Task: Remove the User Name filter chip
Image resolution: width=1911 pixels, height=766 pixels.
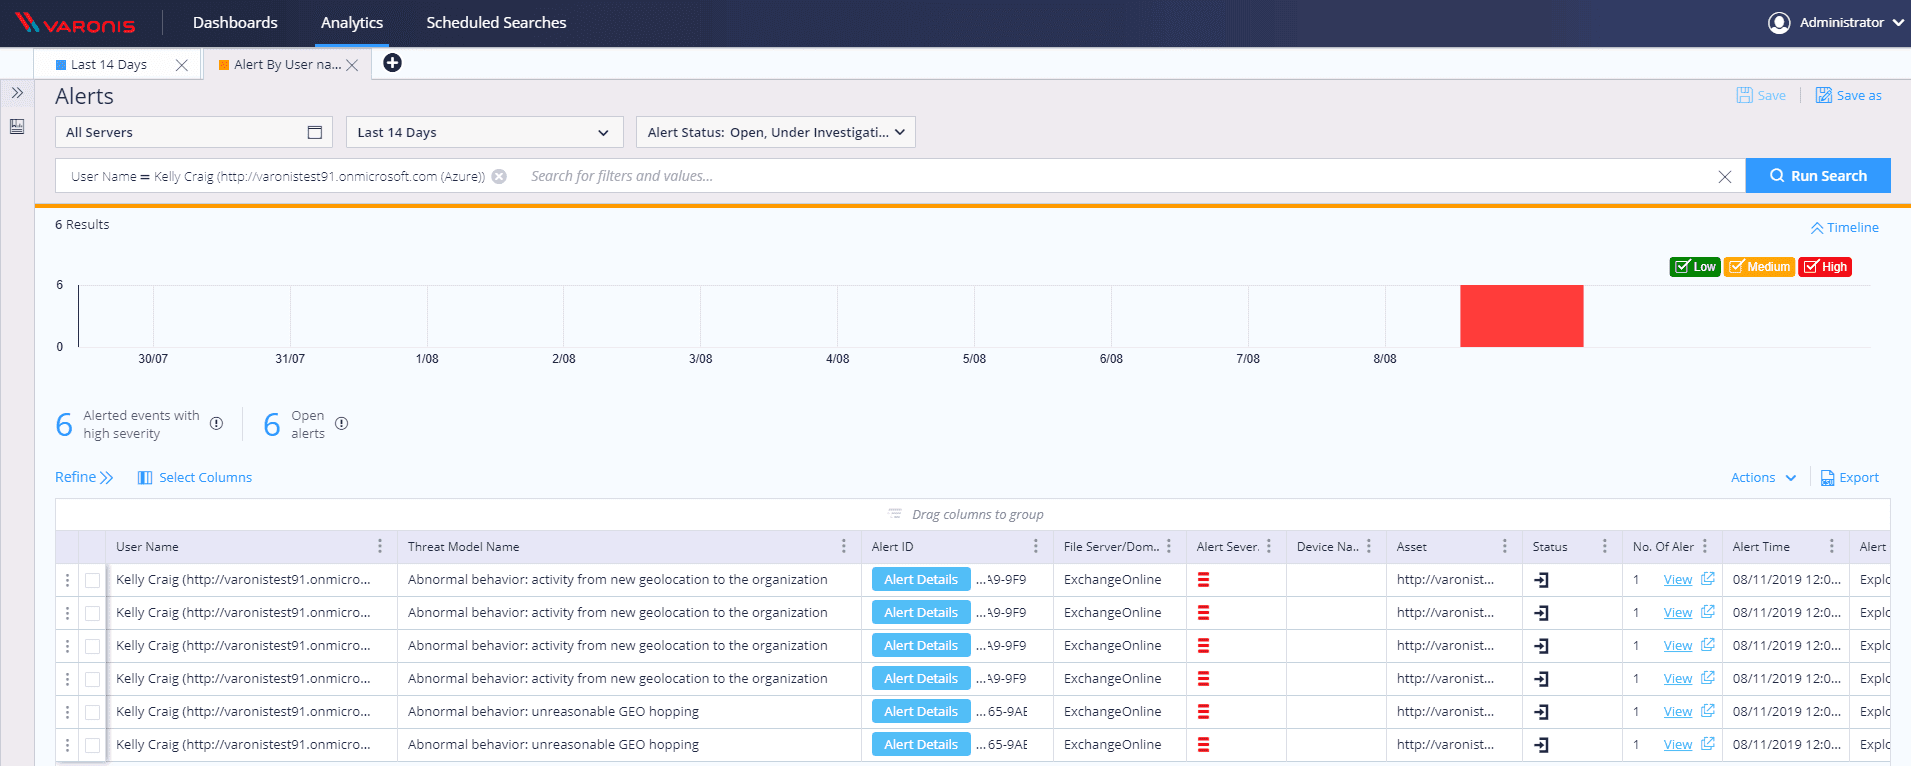Action: [499, 176]
